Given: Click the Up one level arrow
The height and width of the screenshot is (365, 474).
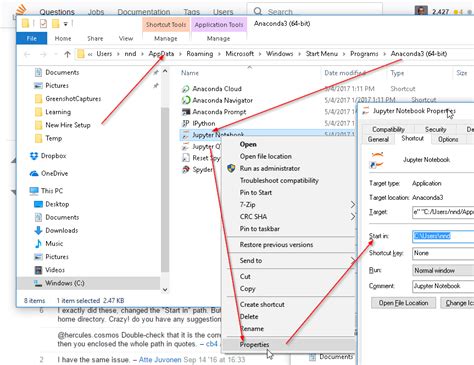Looking at the screenshot, I should [67, 54].
